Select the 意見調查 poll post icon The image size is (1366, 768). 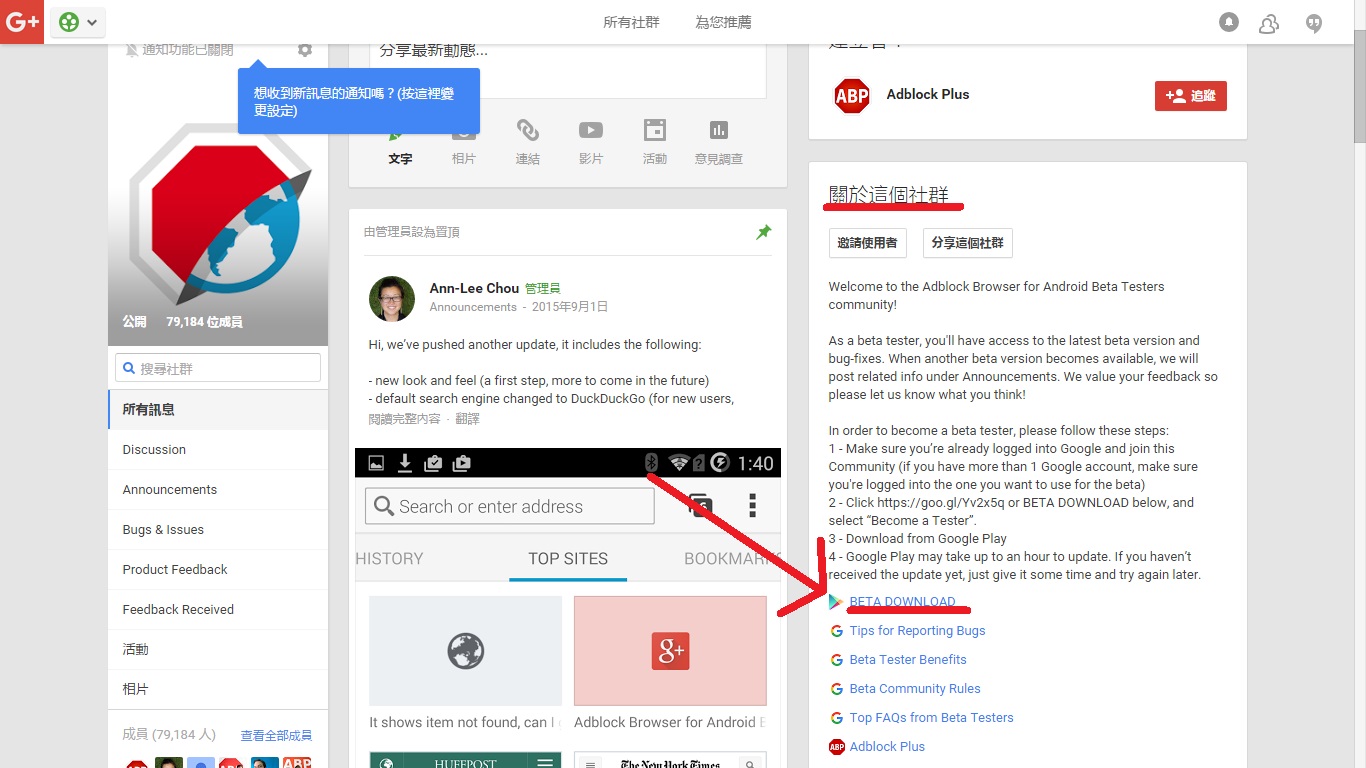click(x=719, y=141)
